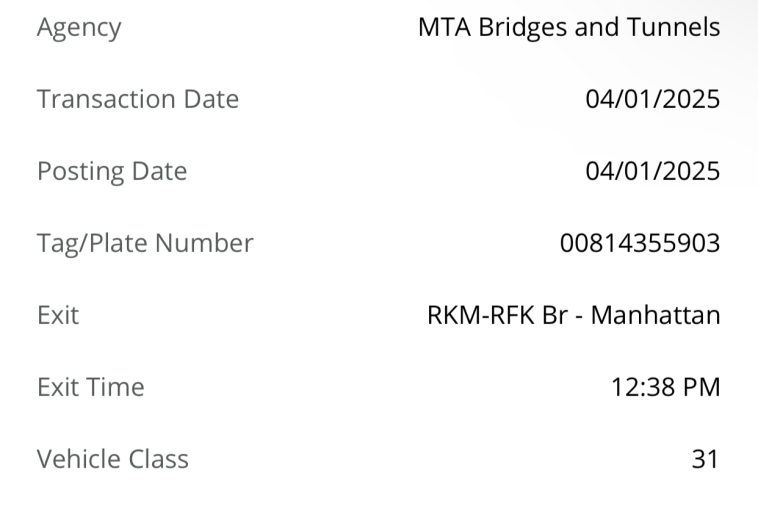Click RKM-RFK text in the exit row
Image resolution: width=758 pixels, height=520 pixels.
481,315
